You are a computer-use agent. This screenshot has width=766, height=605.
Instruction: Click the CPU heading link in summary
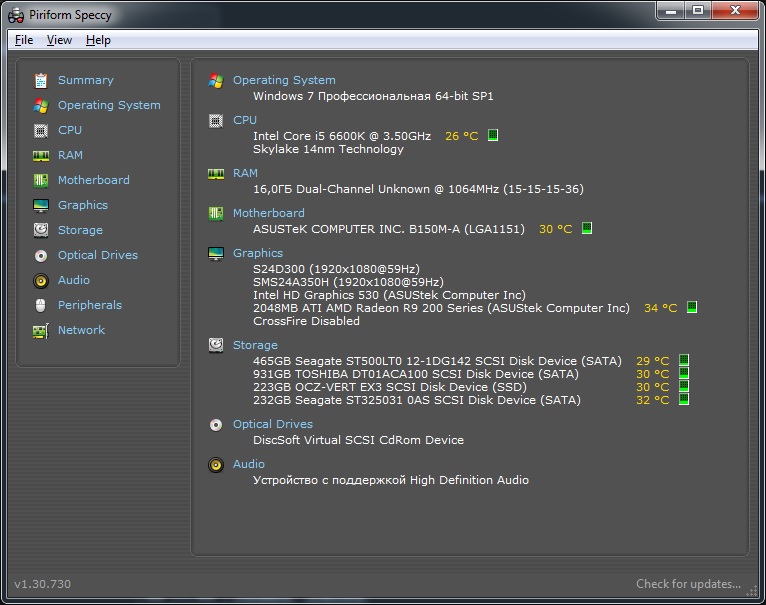point(245,120)
